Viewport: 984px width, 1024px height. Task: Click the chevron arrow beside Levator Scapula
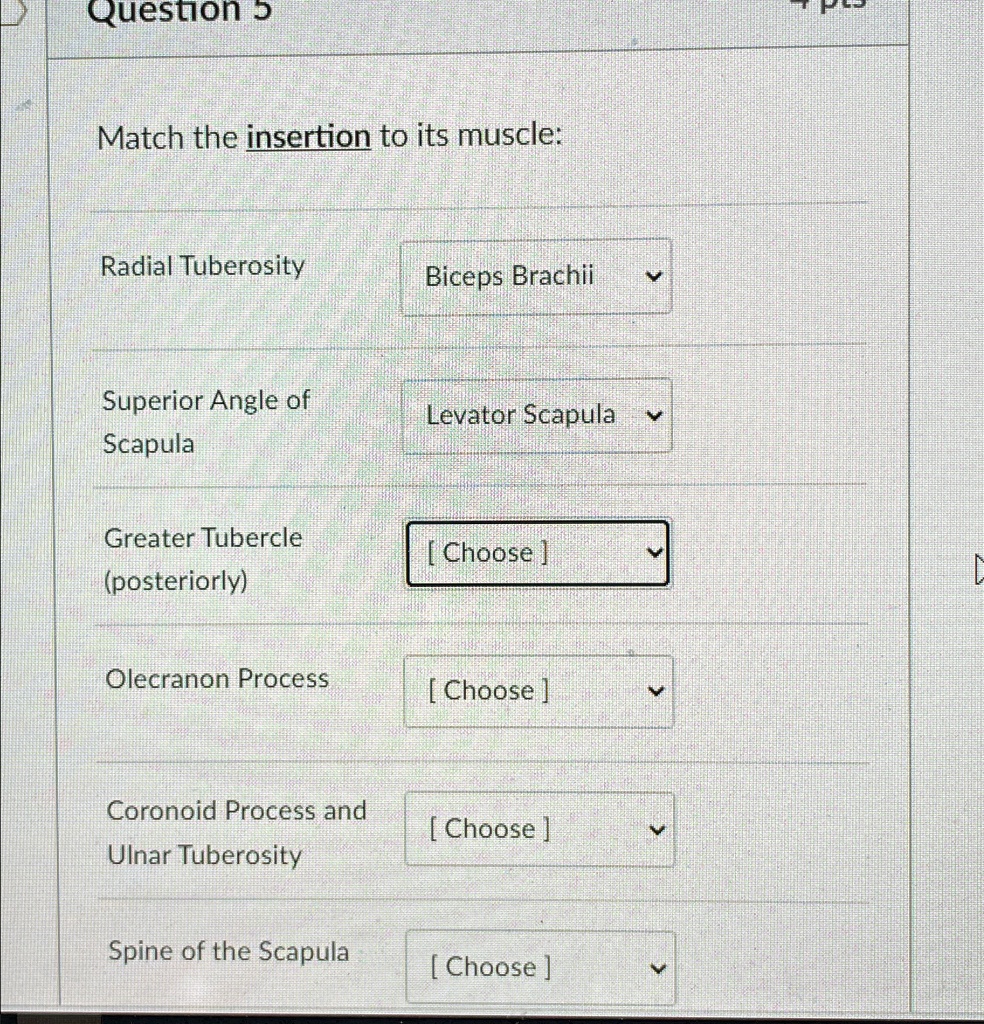(x=655, y=416)
